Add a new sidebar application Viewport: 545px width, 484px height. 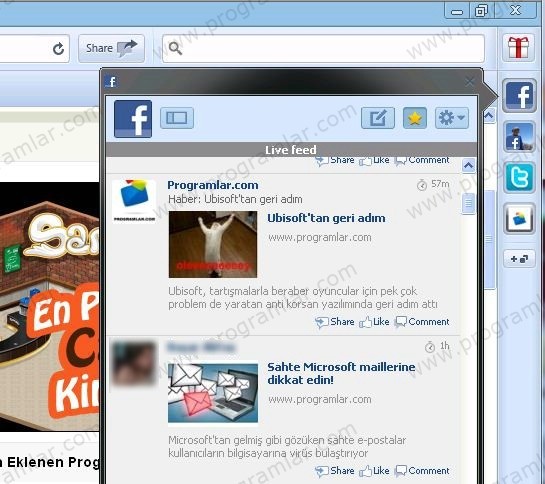[x=519, y=259]
